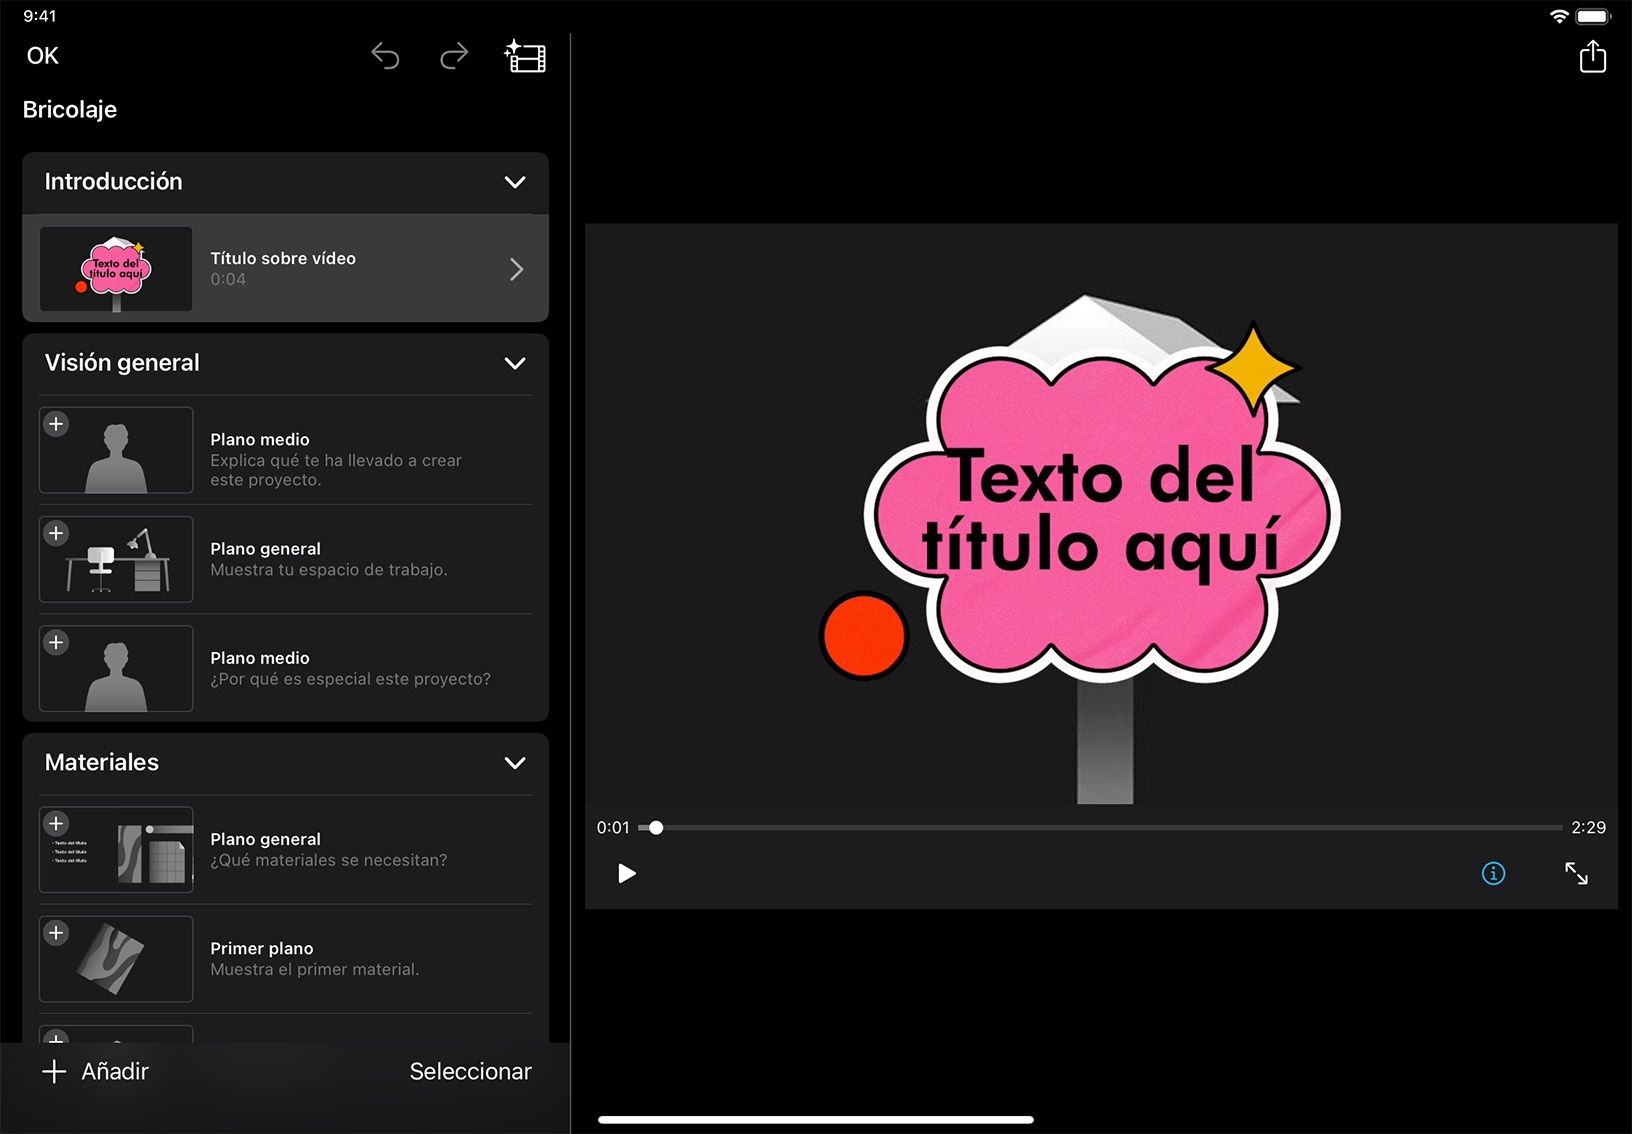The height and width of the screenshot is (1134, 1632).
Task: Collapse the Visión general section
Action: (x=515, y=363)
